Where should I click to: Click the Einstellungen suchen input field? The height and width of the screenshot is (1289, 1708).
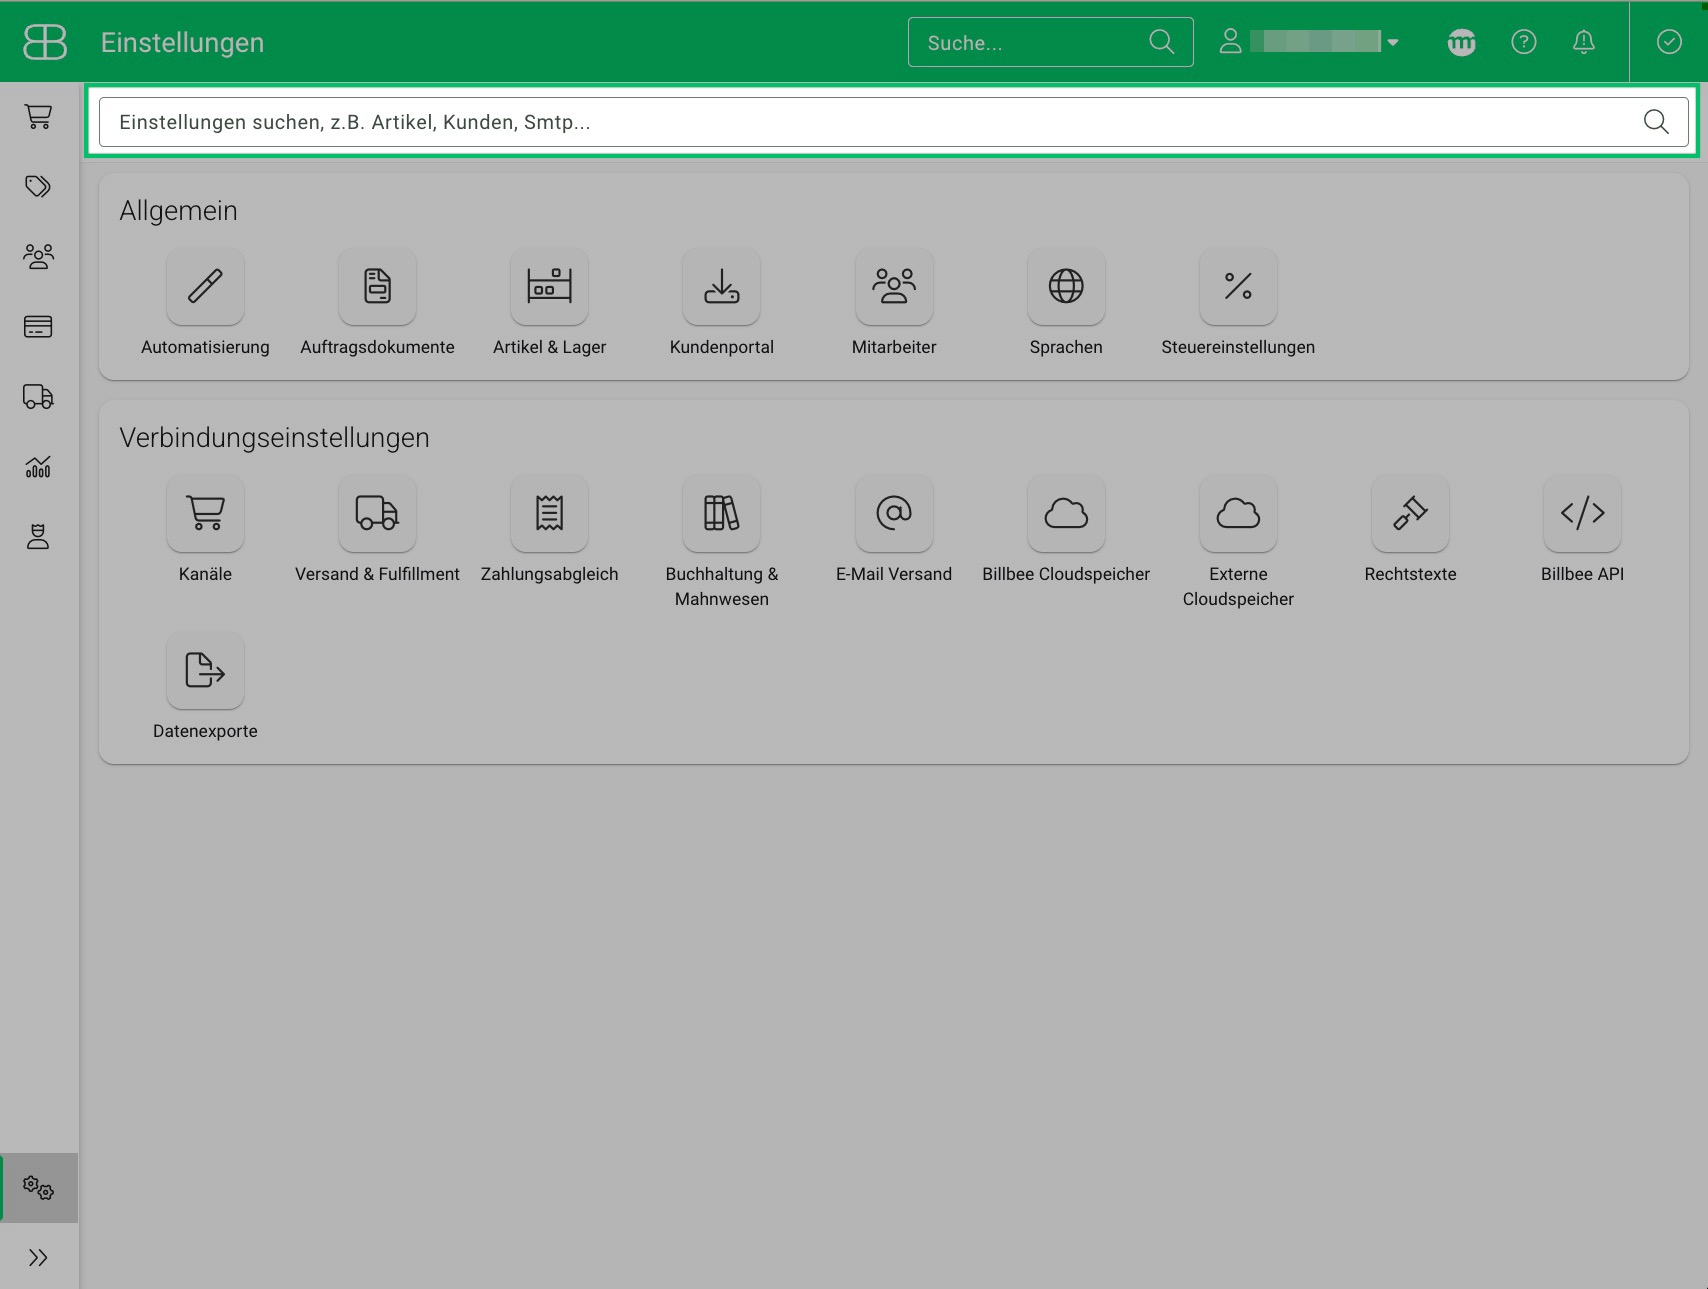(894, 122)
